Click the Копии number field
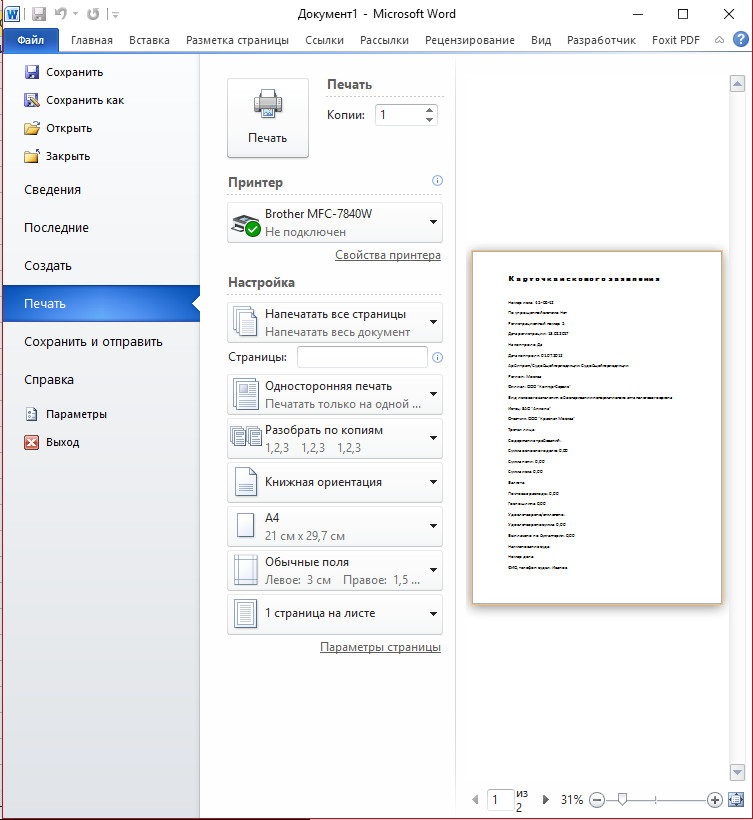Screen dimensions: 753x820 pos(398,115)
